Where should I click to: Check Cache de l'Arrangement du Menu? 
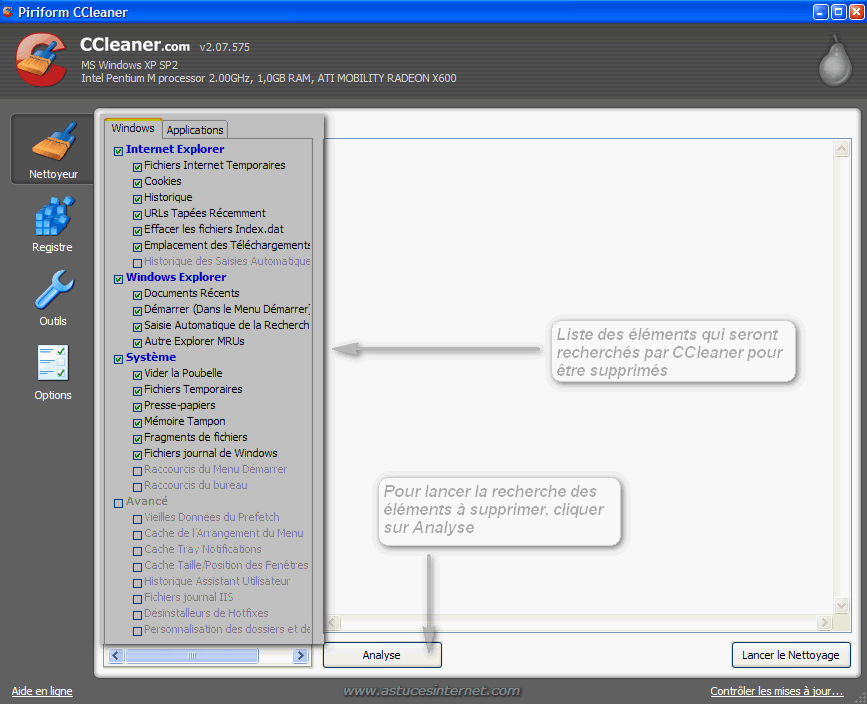(137, 536)
